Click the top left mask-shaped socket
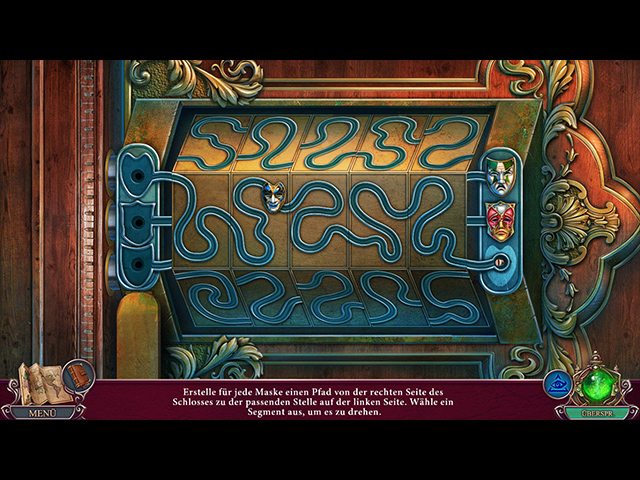Screen dimensions: 640x480 (138, 176)
